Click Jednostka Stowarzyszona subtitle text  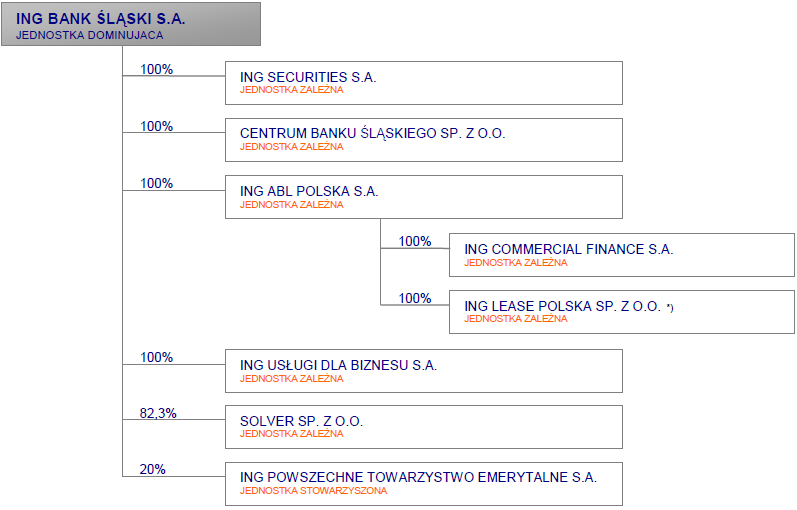(x=313, y=491)
